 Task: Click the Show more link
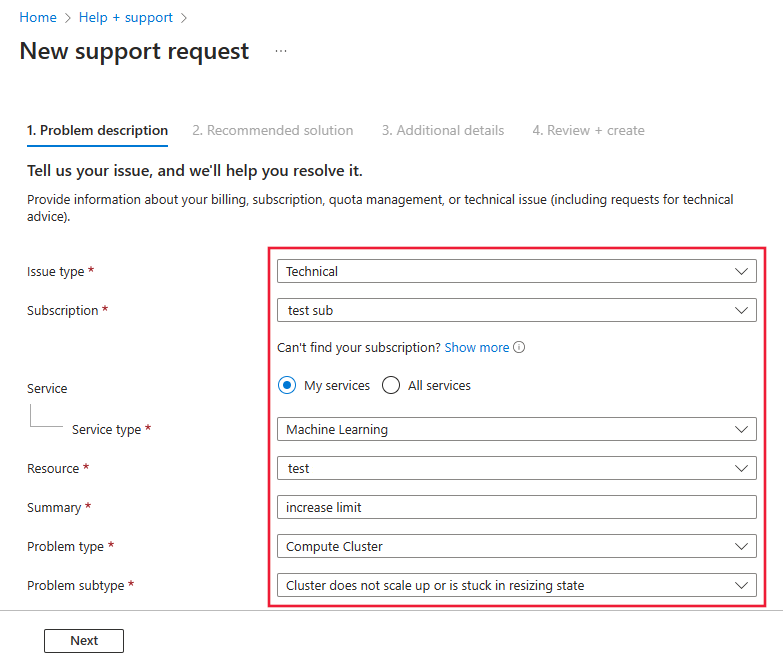tap(477, 348)
